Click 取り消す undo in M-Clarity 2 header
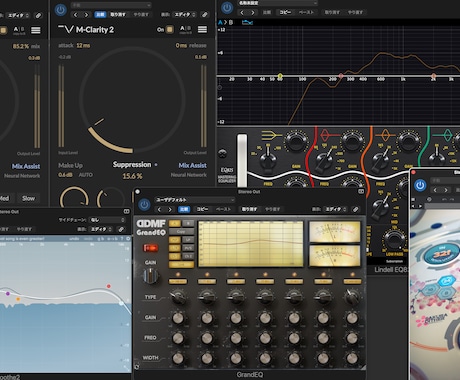The height and width of the screenshot is (380, 460). point(118,15)
